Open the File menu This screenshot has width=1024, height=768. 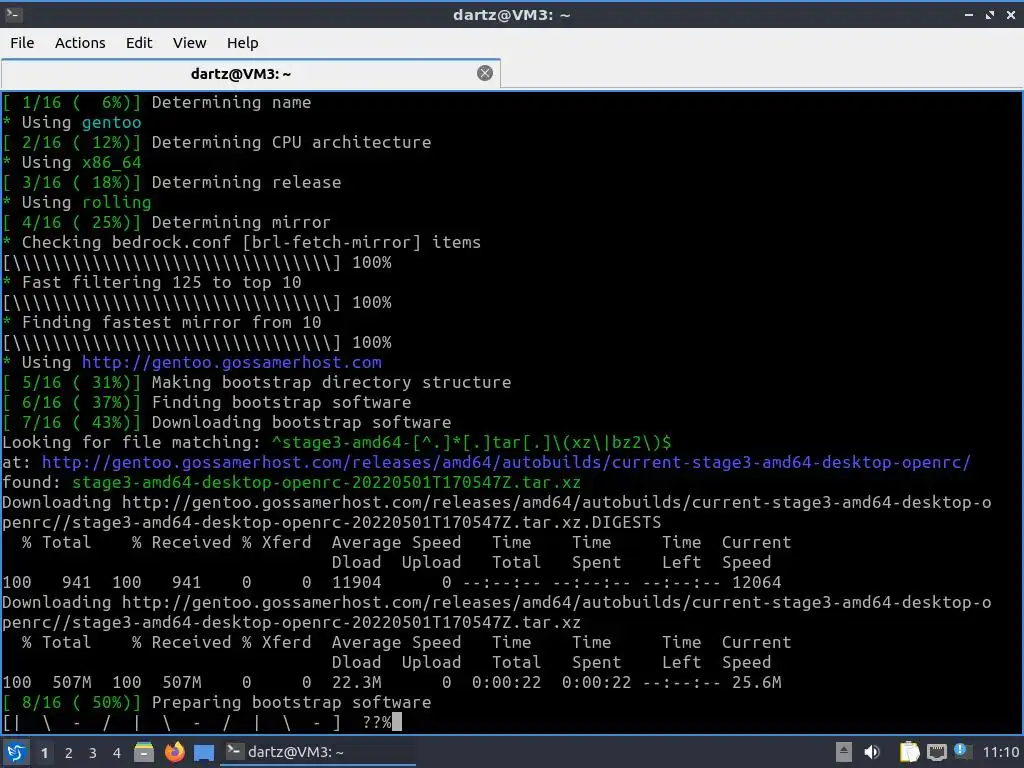[22, 43]
